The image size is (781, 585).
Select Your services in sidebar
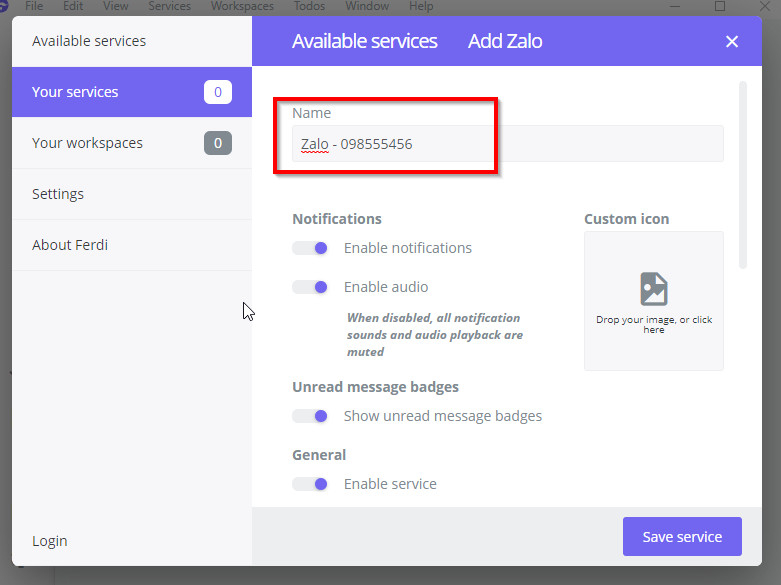pyautogui.click(x=132, y=92)
